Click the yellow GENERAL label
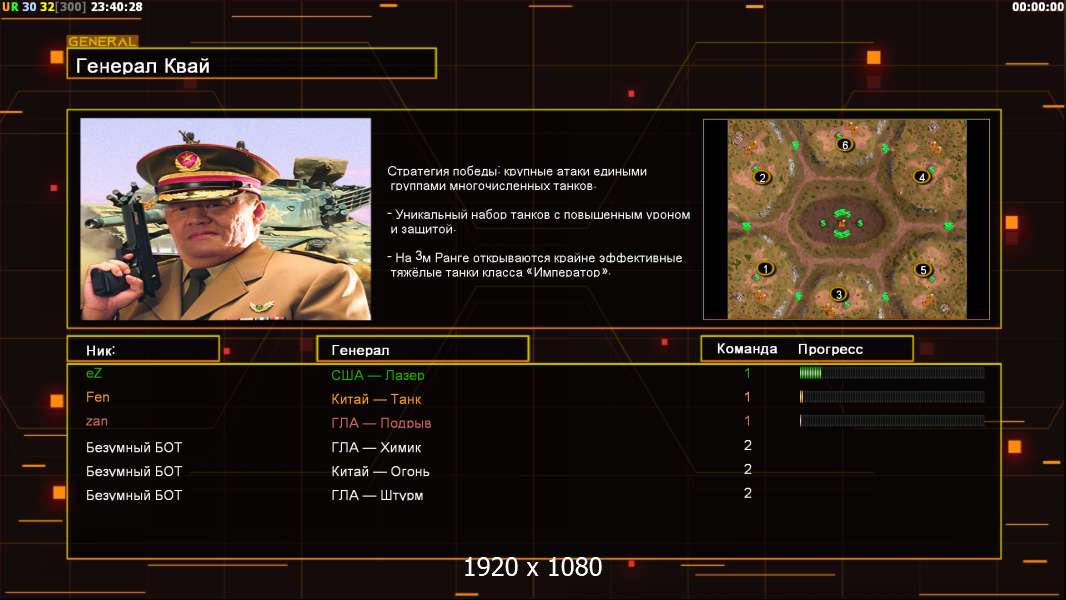1066x600 pixels. [x=102, y=41]
